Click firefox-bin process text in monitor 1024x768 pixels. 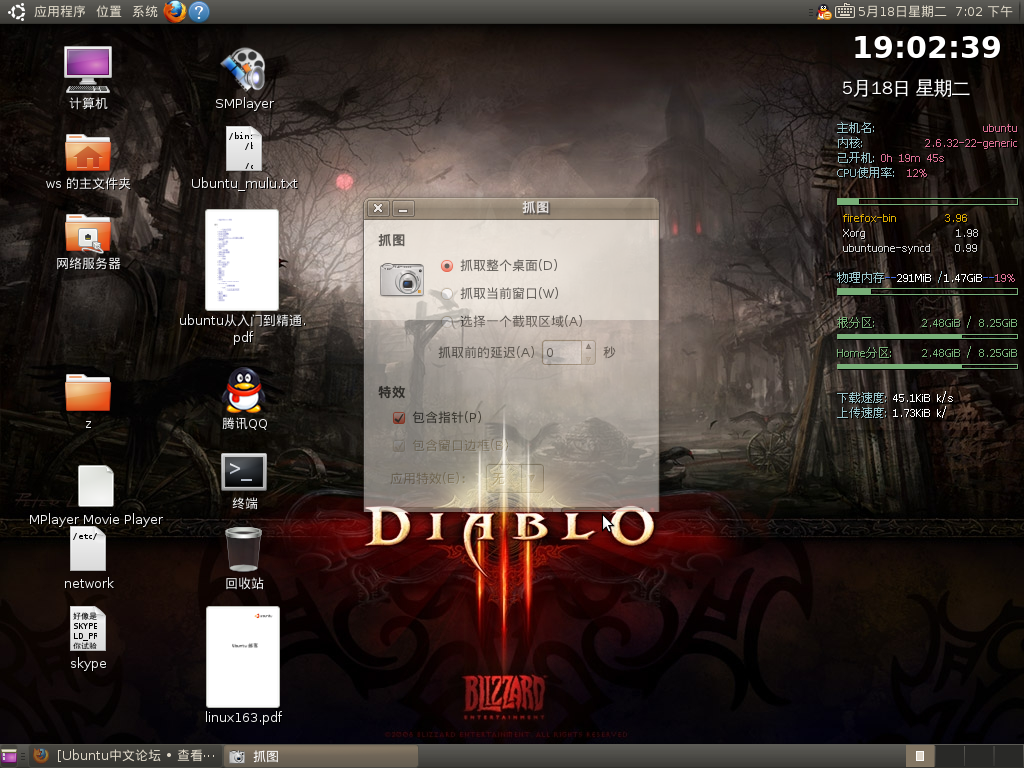point(869,218)
